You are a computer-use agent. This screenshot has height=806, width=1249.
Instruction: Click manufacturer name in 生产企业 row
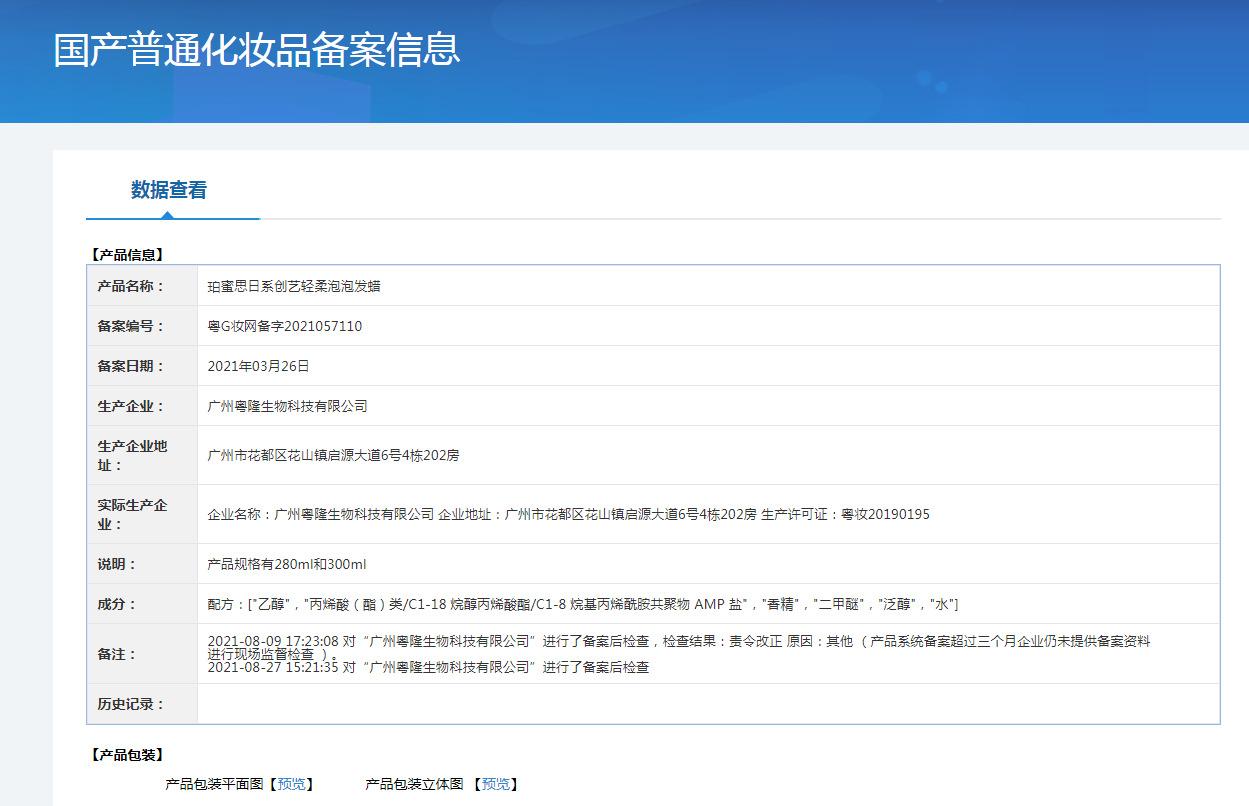coord(287,406)
